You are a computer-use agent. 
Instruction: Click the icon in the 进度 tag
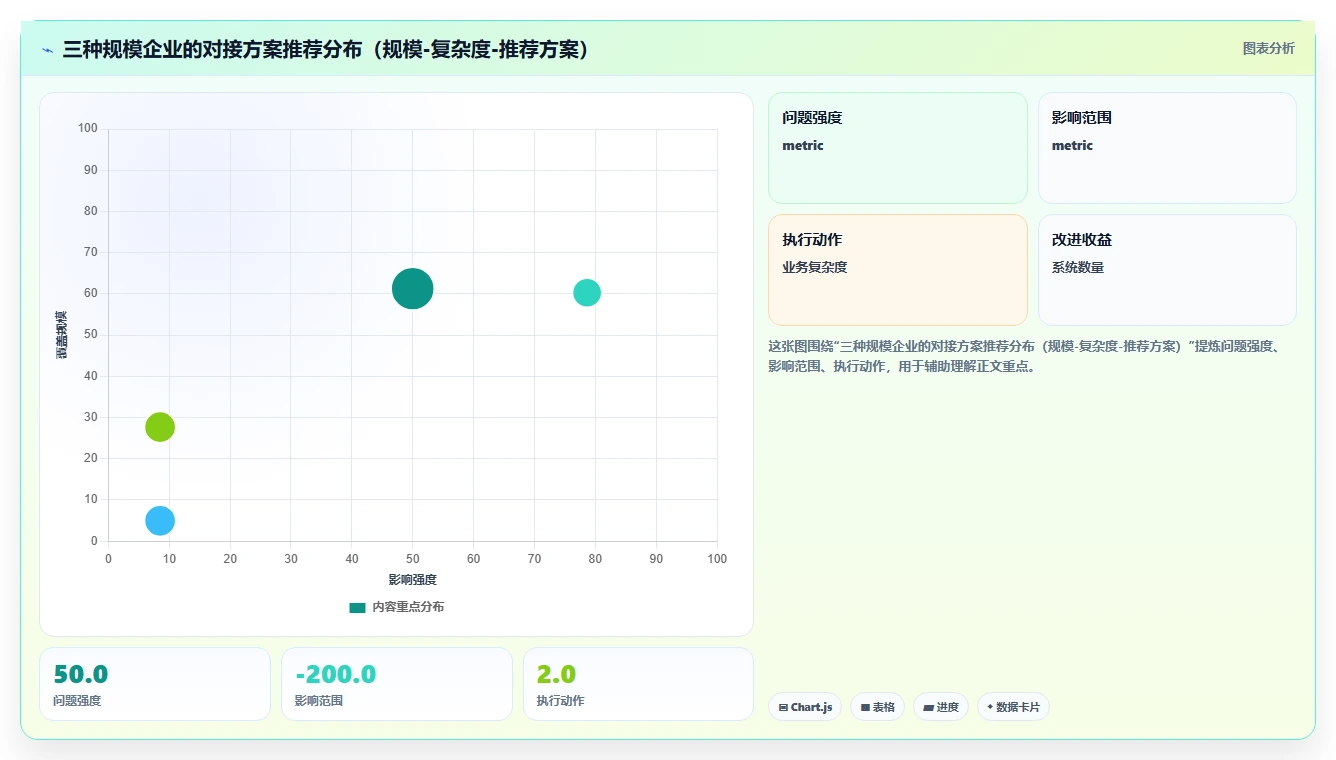928,707
